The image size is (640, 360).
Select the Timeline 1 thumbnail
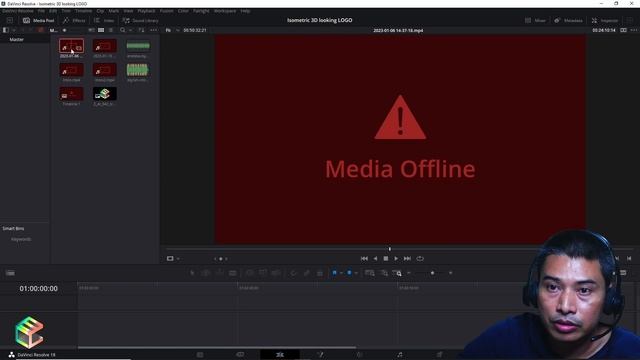coord(71,94)
